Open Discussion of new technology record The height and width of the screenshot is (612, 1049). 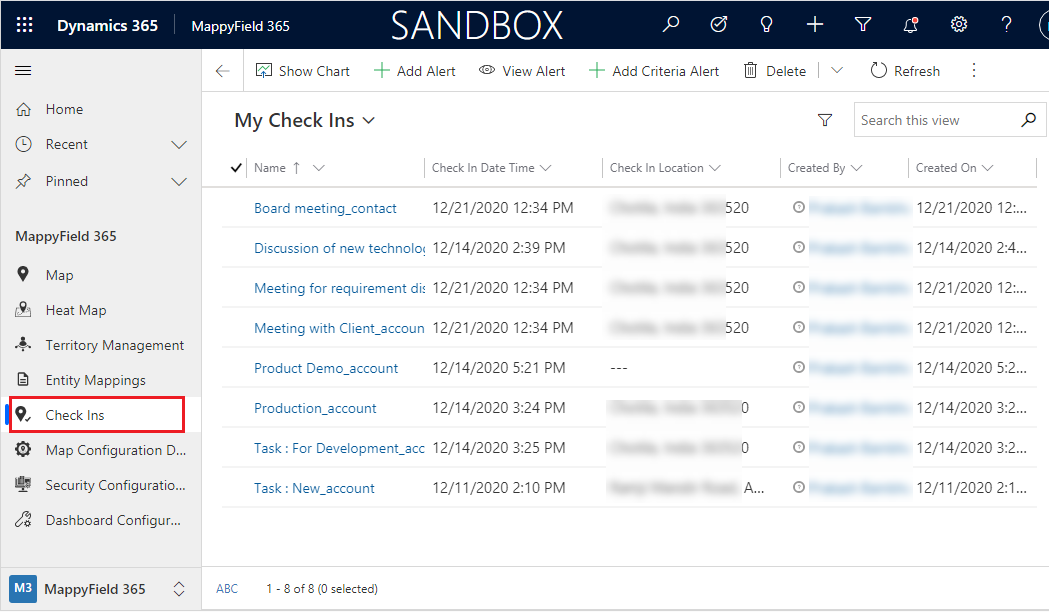[x=339, y=248]
